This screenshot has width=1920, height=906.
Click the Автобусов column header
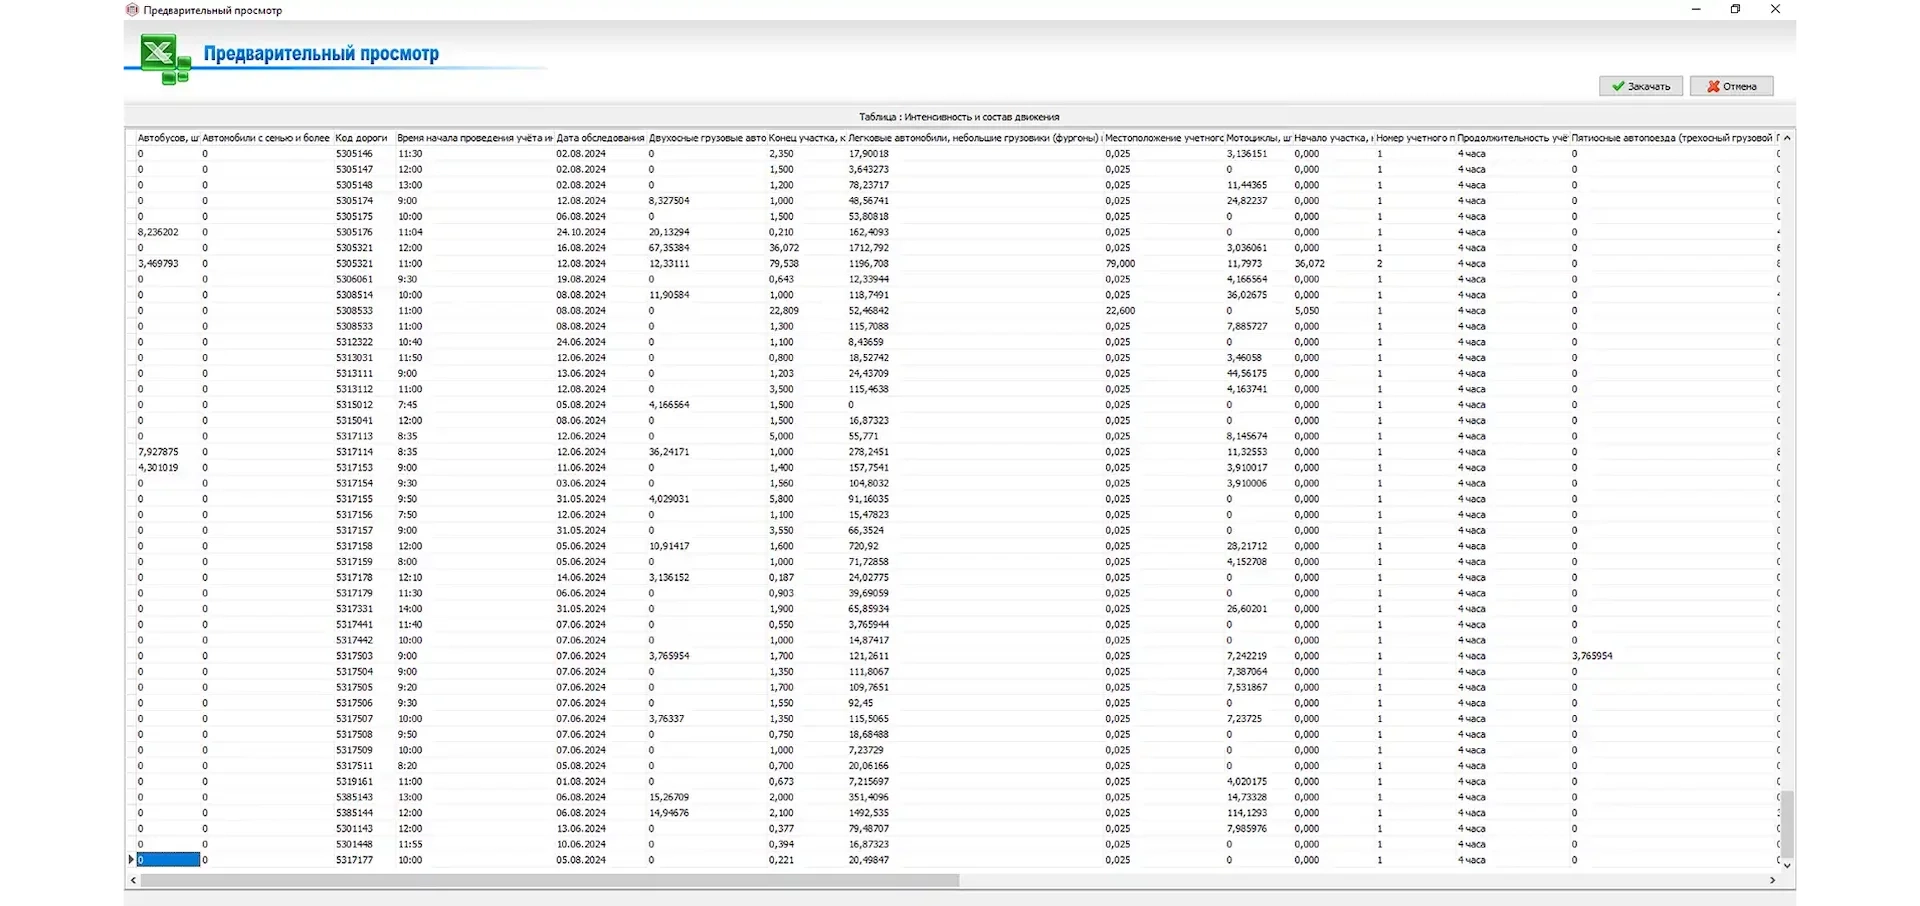click(x=167, y=138)
